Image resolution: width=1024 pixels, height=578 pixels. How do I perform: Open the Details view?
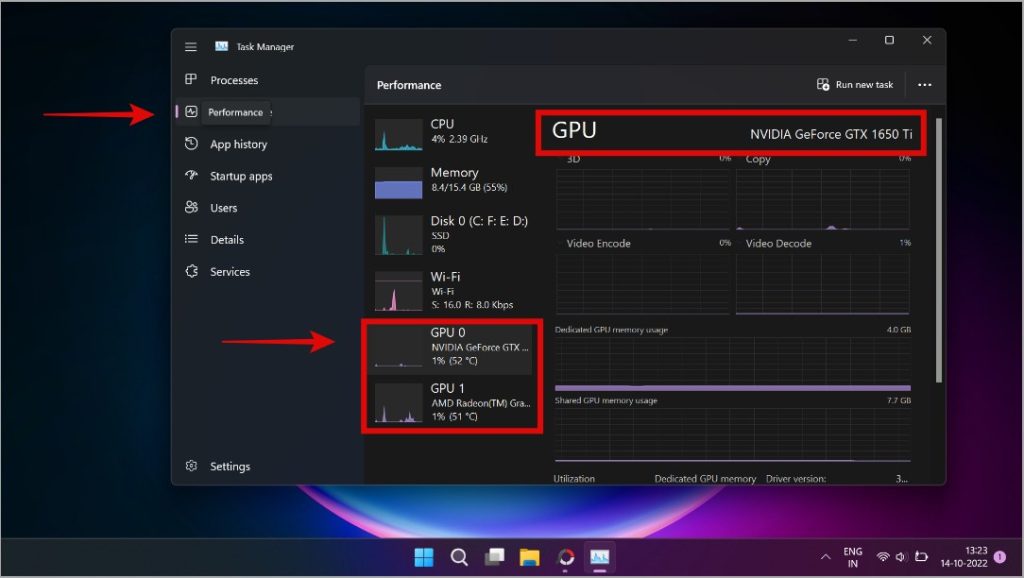pos(227,239)
